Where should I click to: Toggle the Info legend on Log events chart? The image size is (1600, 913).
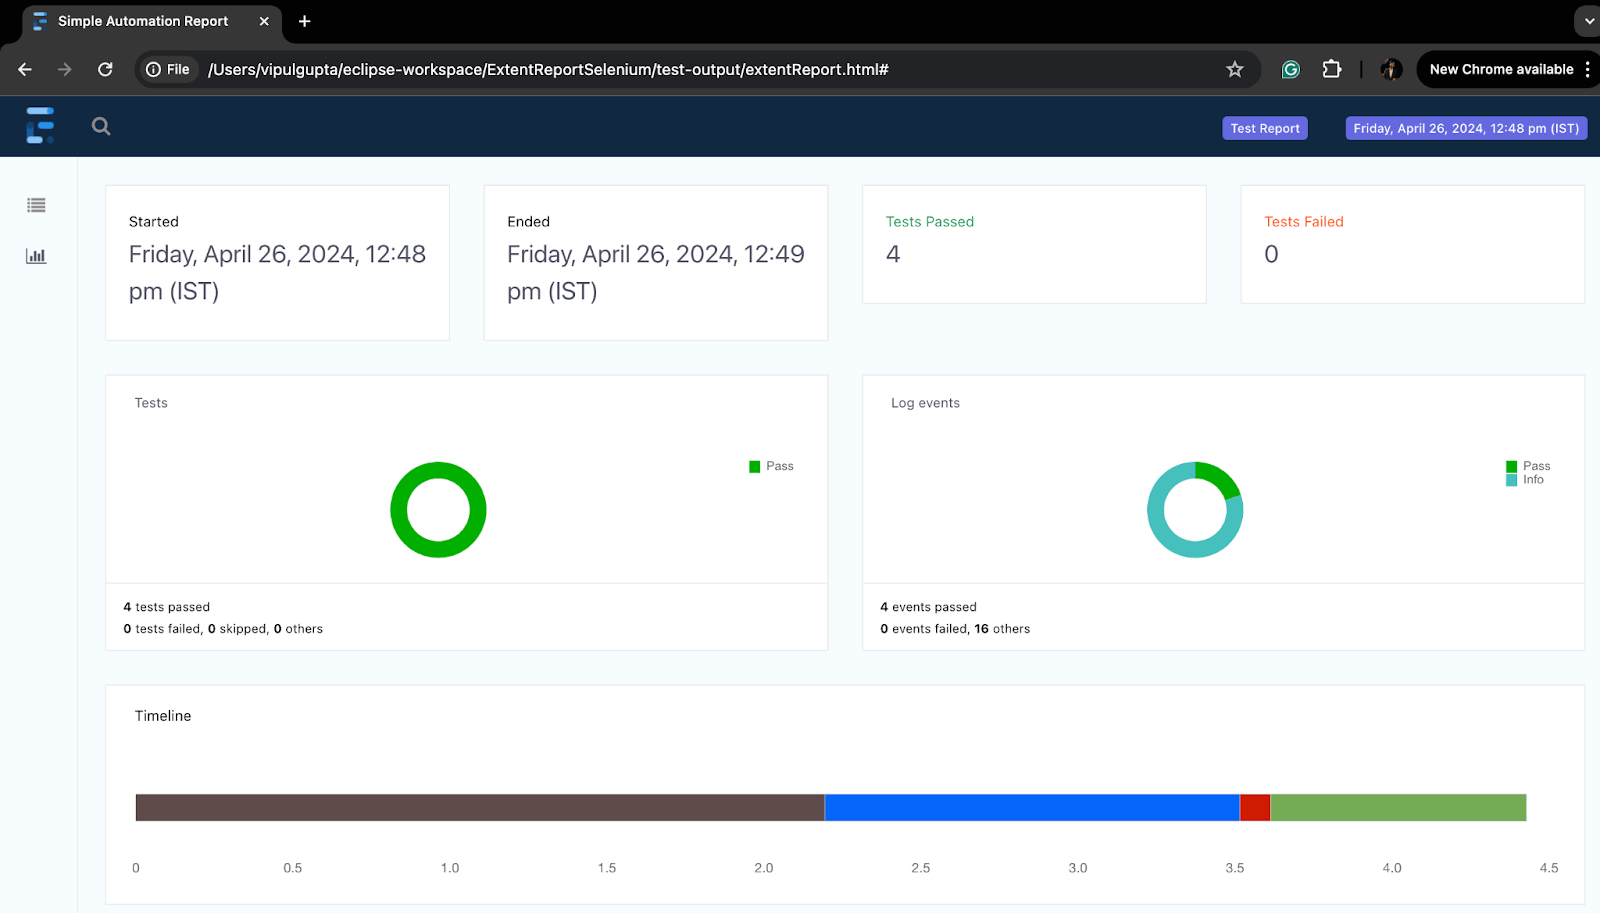click(x=1527, y=479)
